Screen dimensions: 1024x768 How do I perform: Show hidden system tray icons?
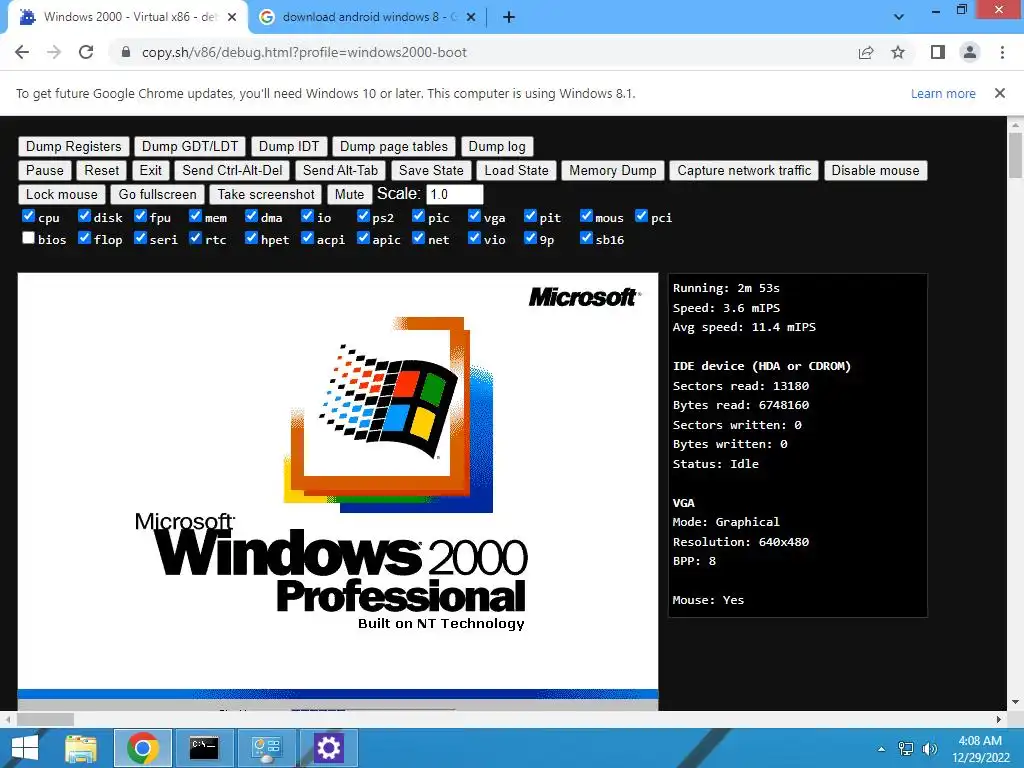pos(882,749)
